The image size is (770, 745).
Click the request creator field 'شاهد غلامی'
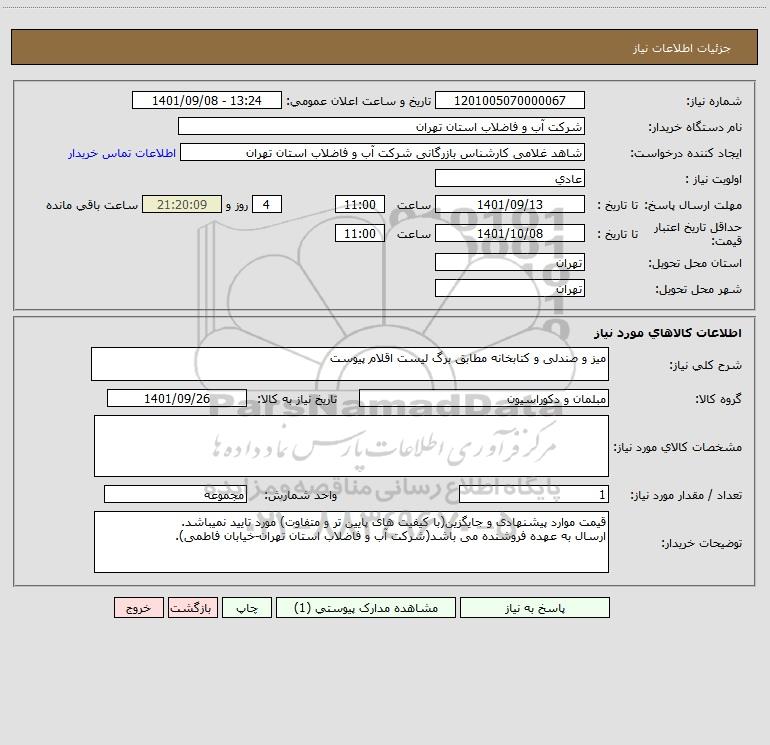[x=382, y=152]
